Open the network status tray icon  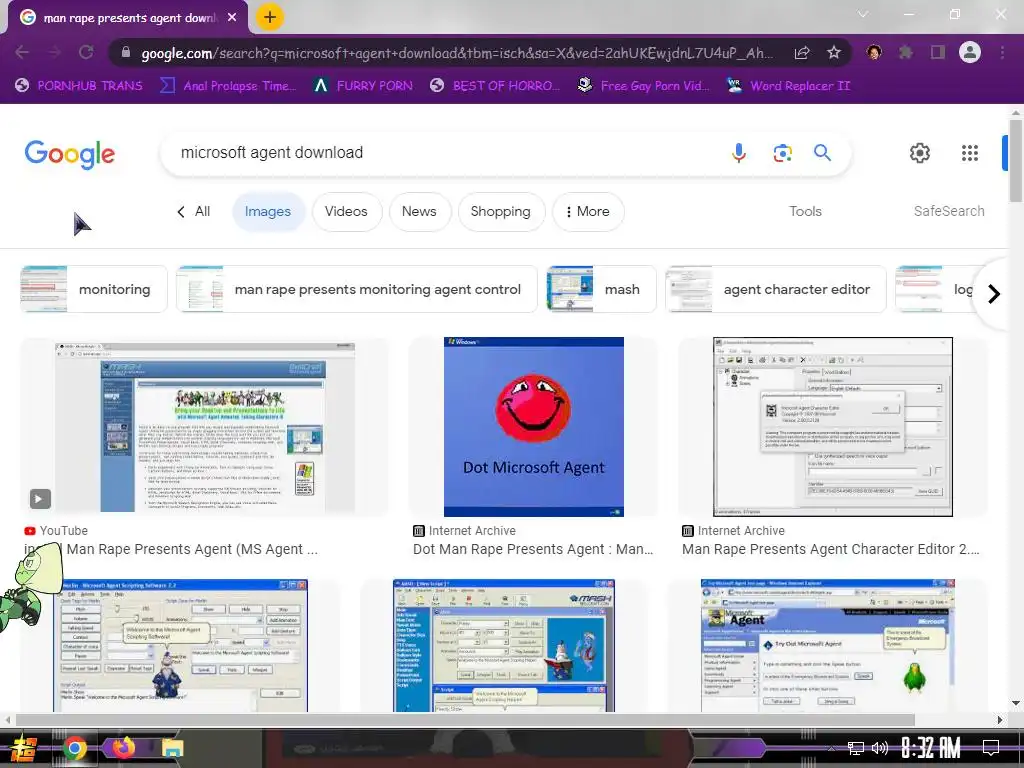point(856,748)
